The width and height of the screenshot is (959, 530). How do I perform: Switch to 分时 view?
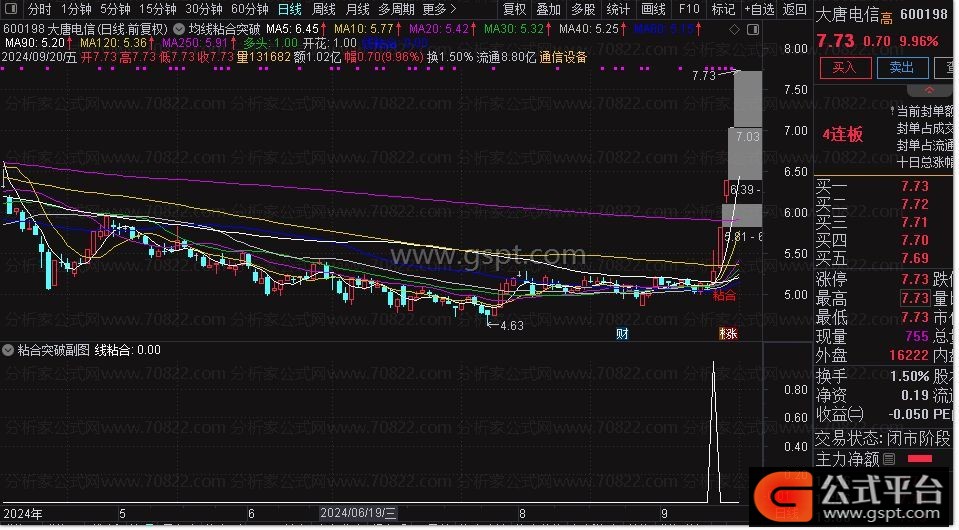[x=40, y=9]
